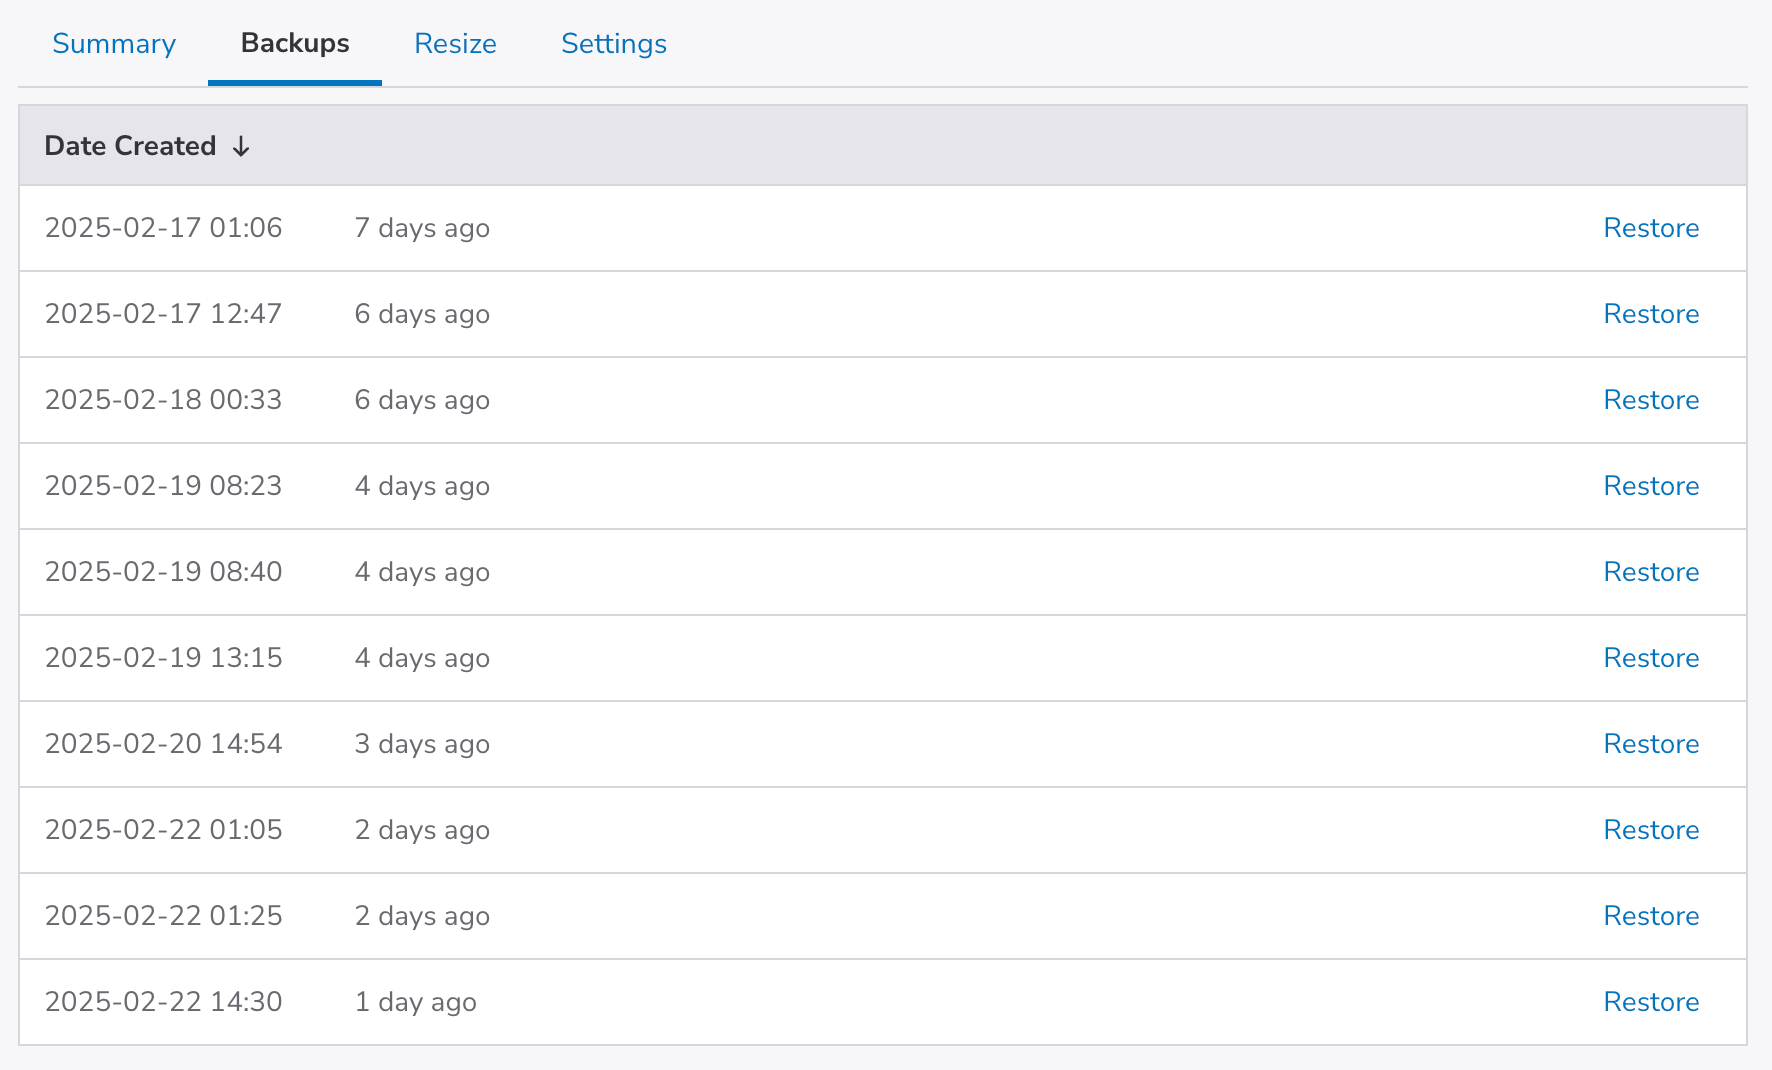Go to the Settings tab
This screenshot has width=1772, height=1070.
point(614,44)
